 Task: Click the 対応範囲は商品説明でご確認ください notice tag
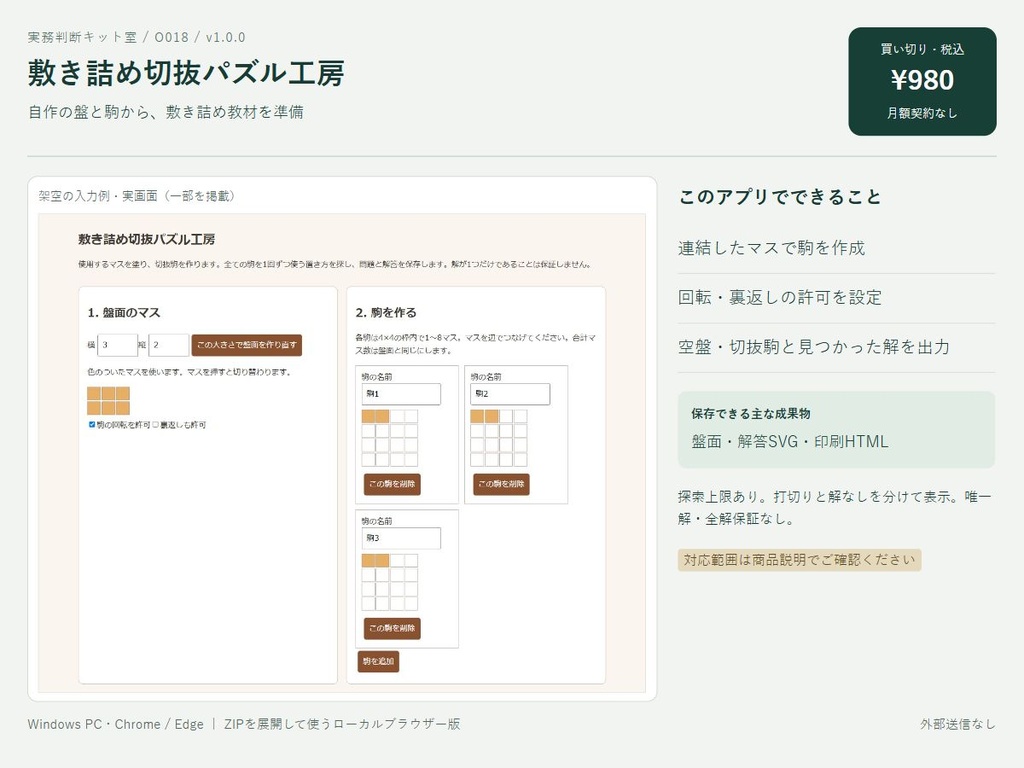coord(799,560)
